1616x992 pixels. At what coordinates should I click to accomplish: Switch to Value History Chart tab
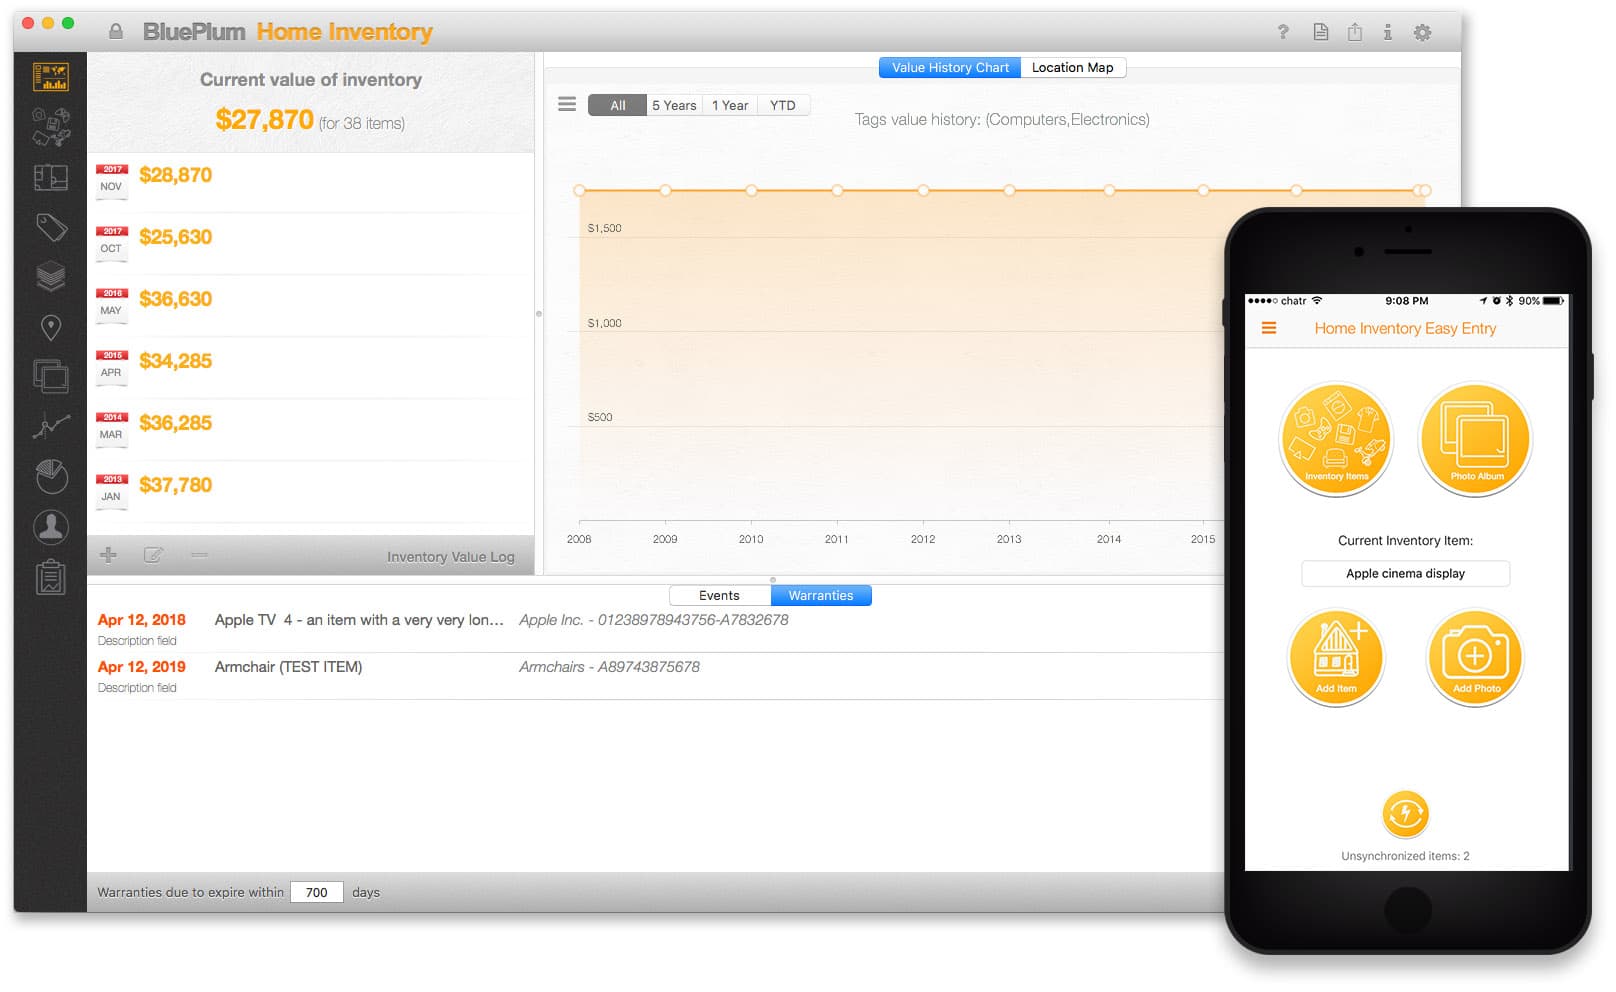point(950,67)
